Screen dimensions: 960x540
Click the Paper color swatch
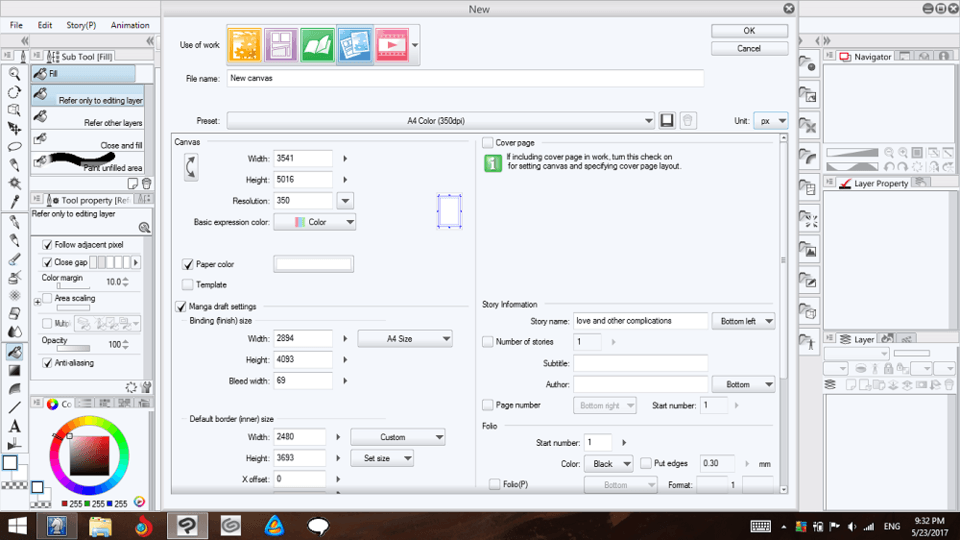click(x=313, y=264)
